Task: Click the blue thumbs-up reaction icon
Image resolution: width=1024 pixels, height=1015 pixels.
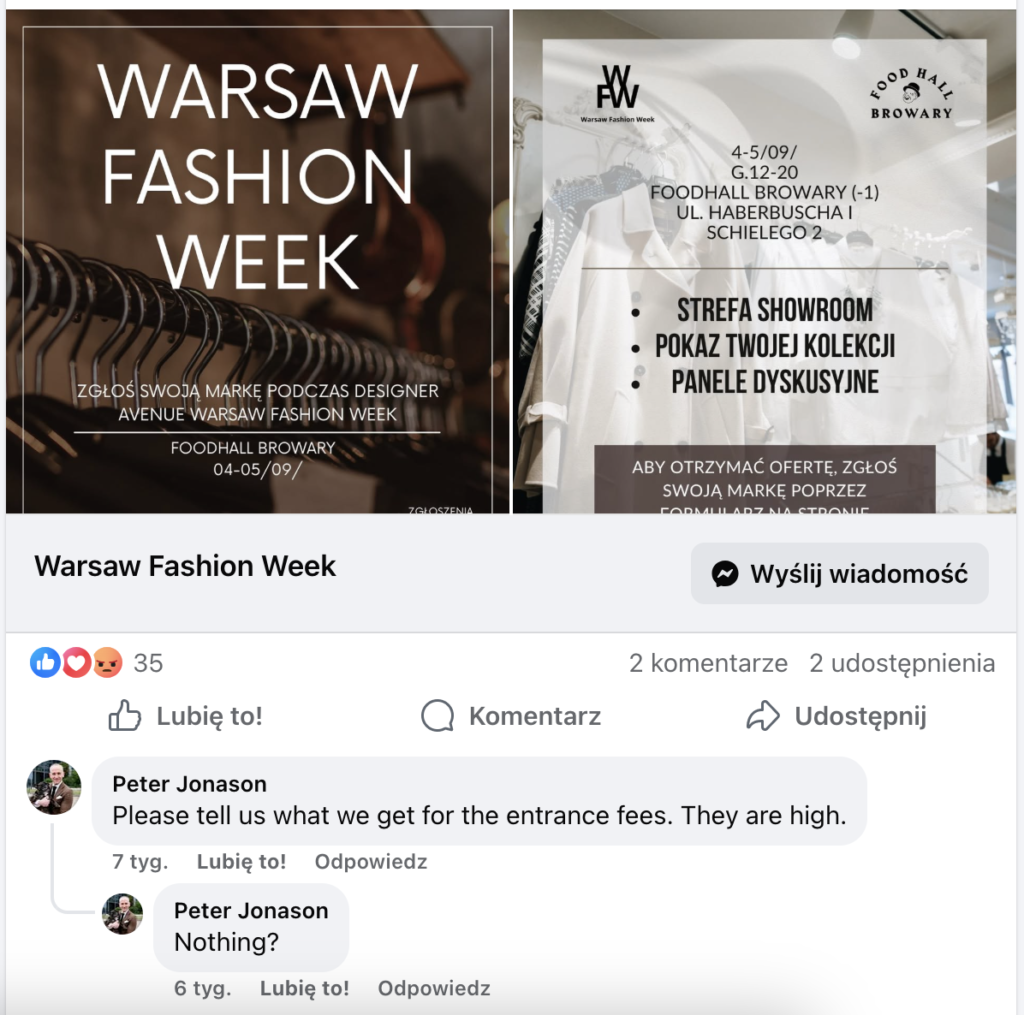Action: click(x=45, y=662)
